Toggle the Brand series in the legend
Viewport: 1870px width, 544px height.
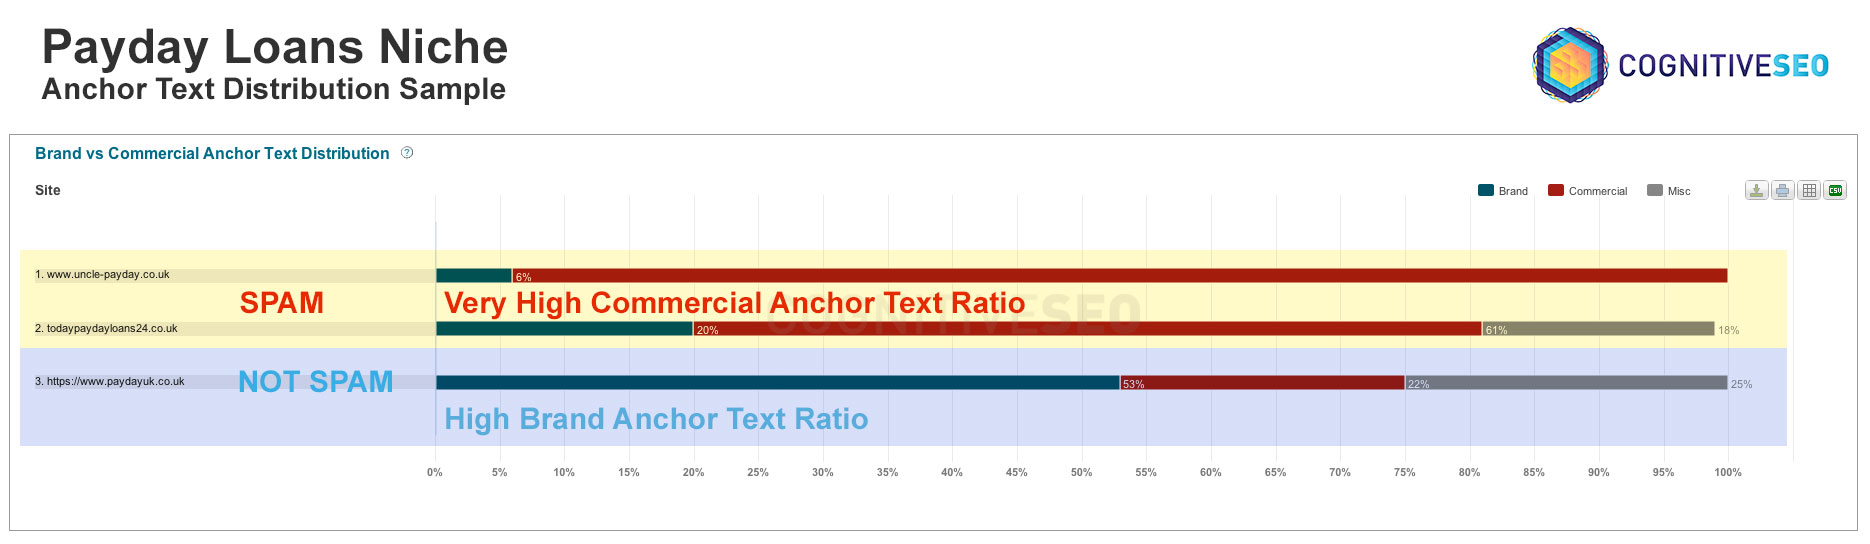[1503, 191]
